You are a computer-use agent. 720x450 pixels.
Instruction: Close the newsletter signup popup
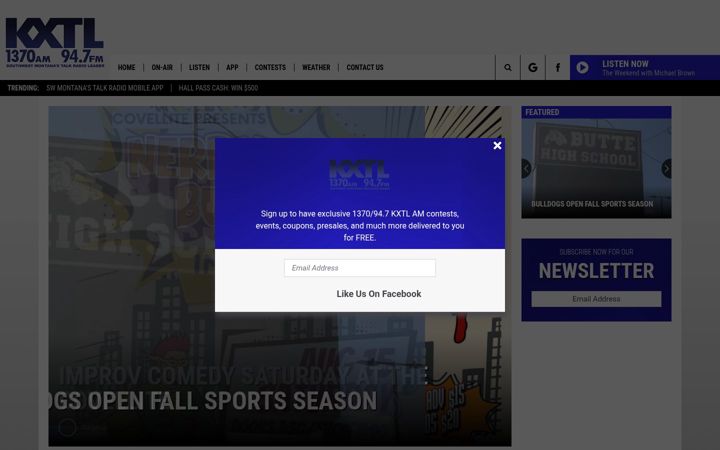497,146
